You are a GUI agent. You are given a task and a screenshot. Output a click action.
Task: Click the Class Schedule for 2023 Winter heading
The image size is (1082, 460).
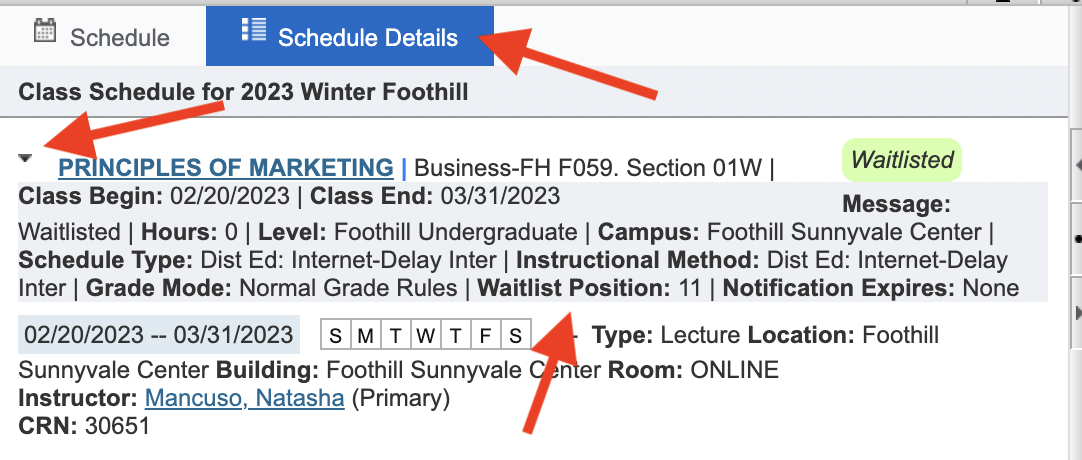click(x=243, y=93)
